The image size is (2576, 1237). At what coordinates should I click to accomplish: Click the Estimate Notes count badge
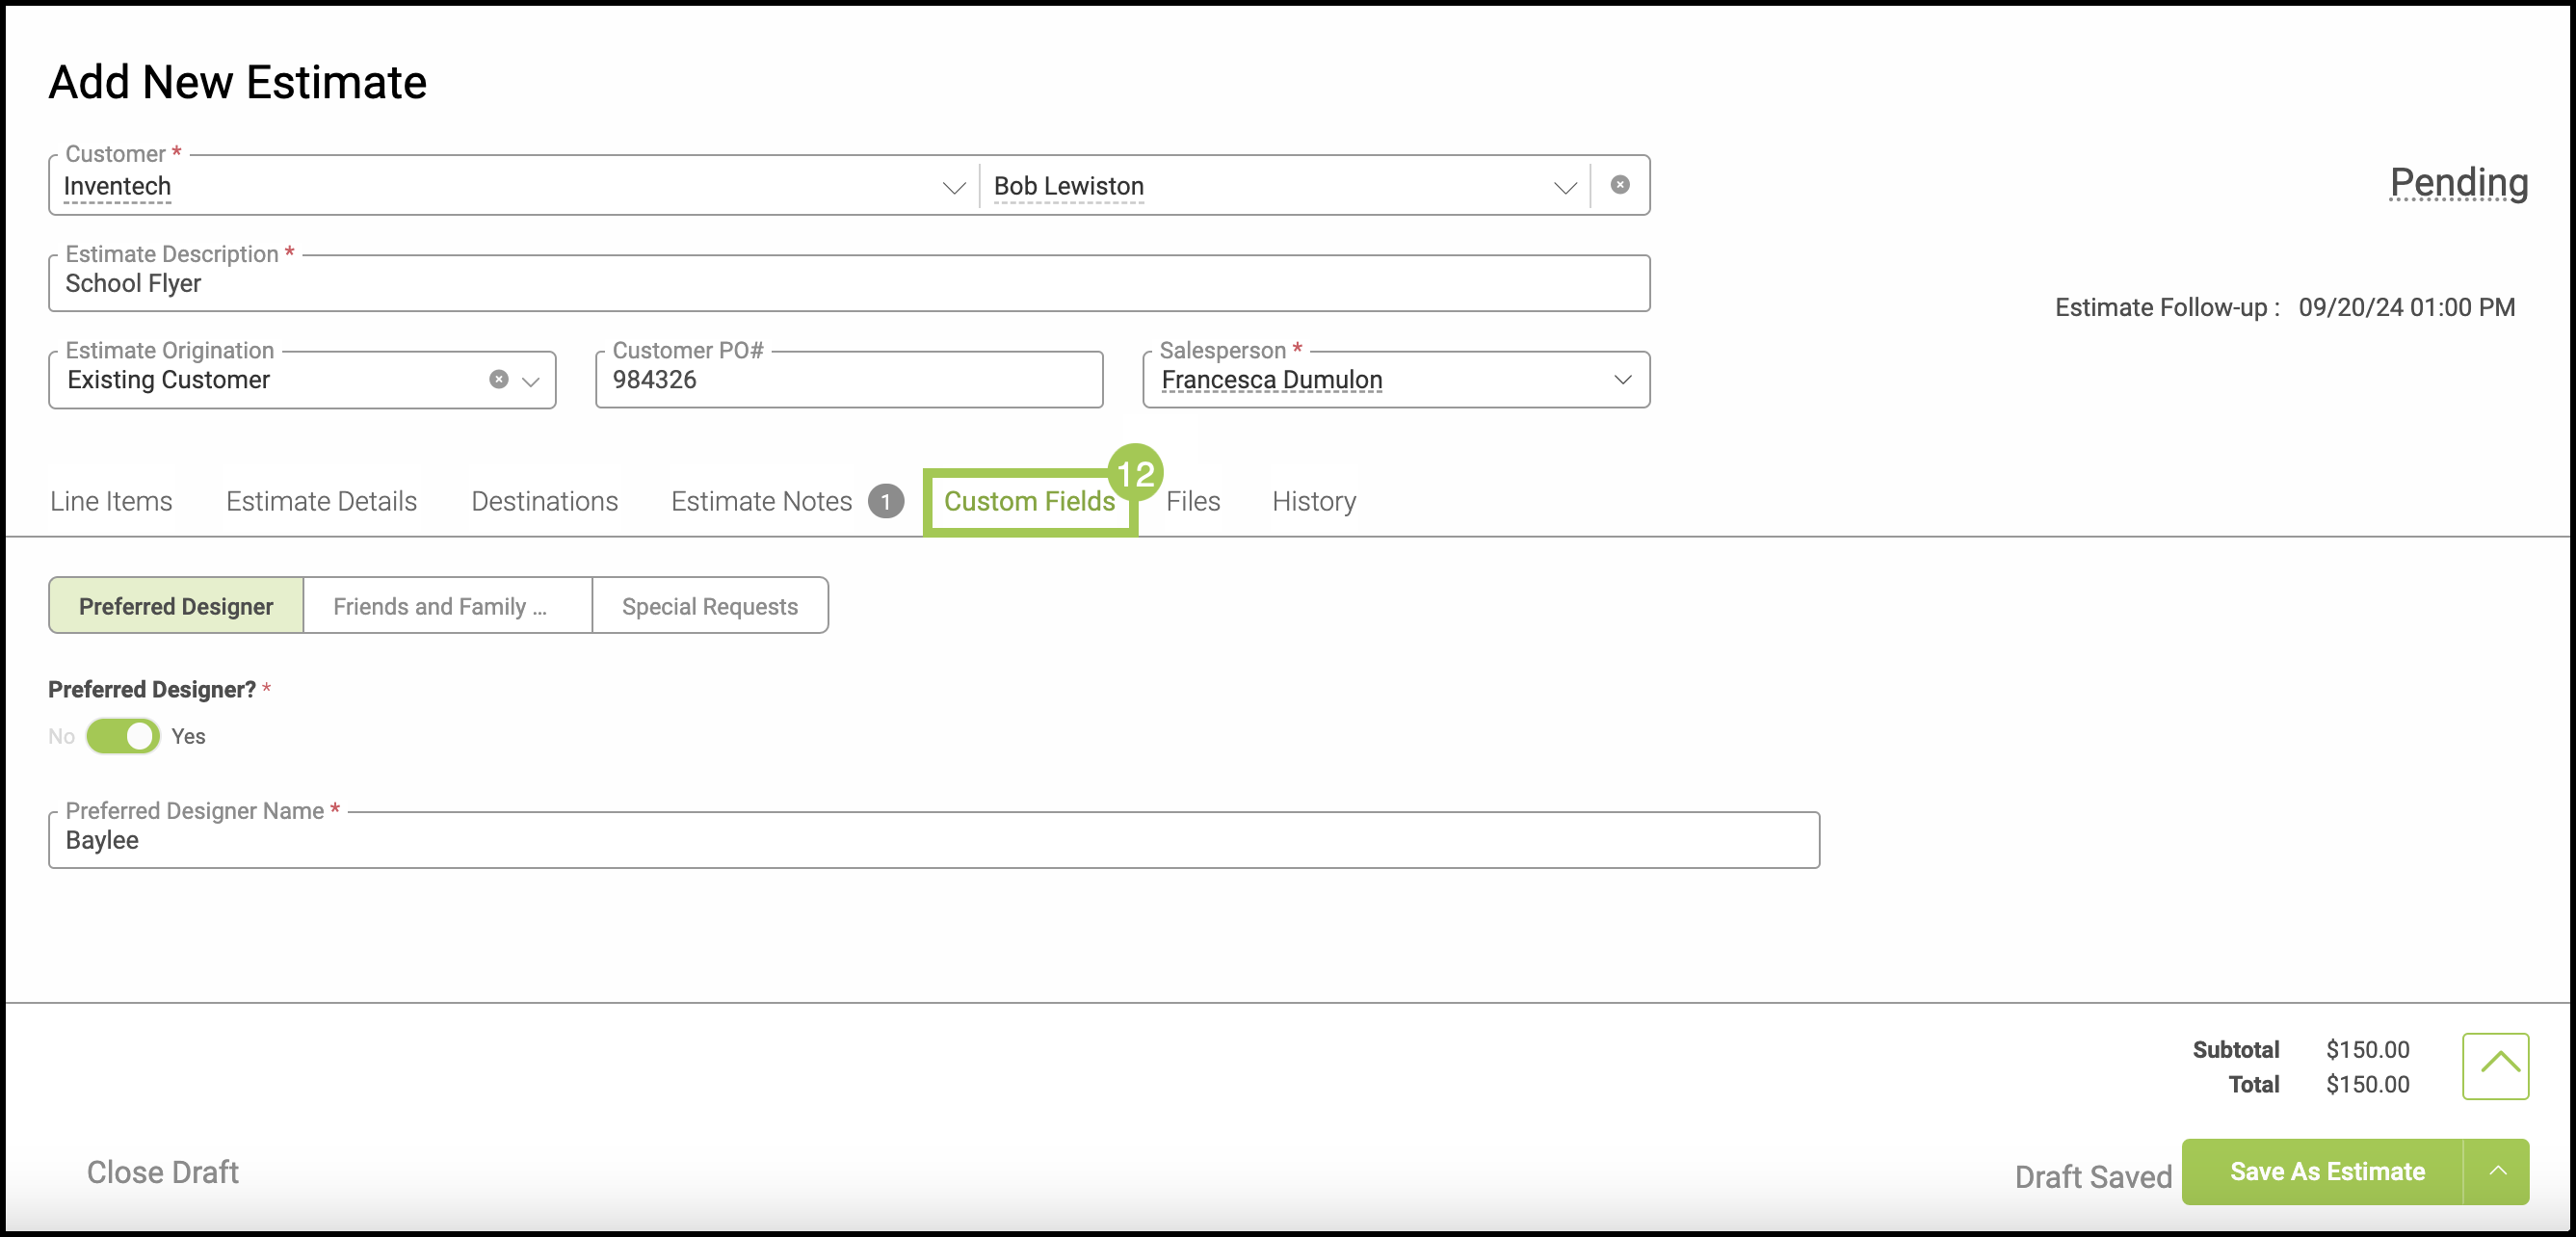(885, 501)
